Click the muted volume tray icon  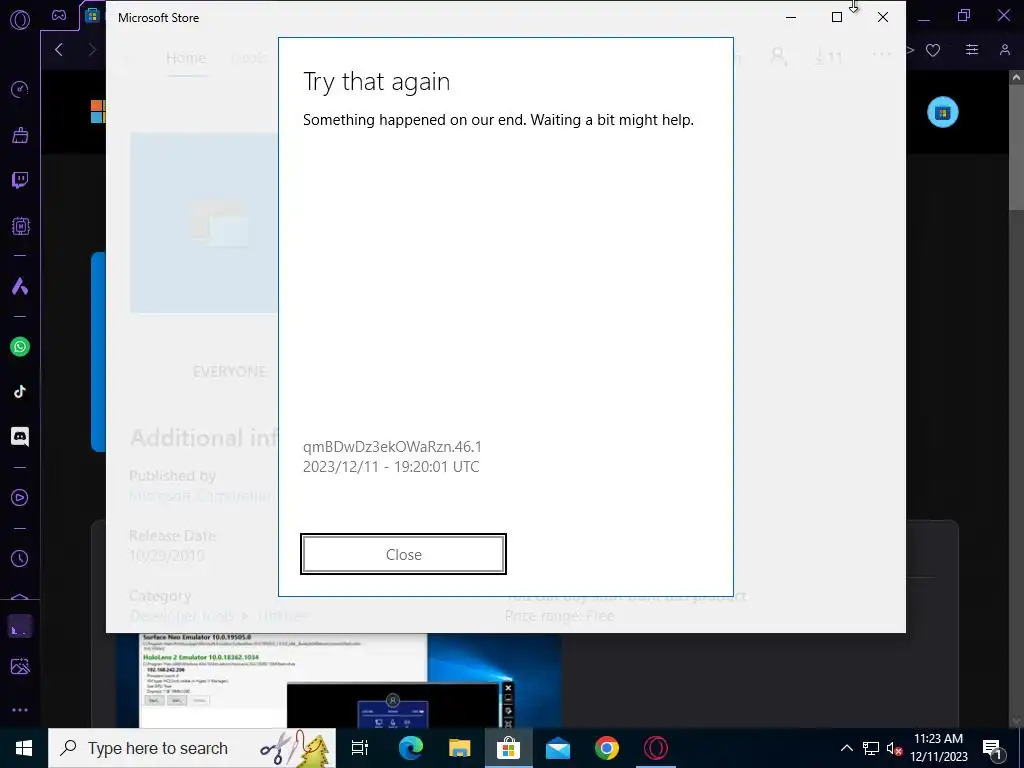[894, 748]
